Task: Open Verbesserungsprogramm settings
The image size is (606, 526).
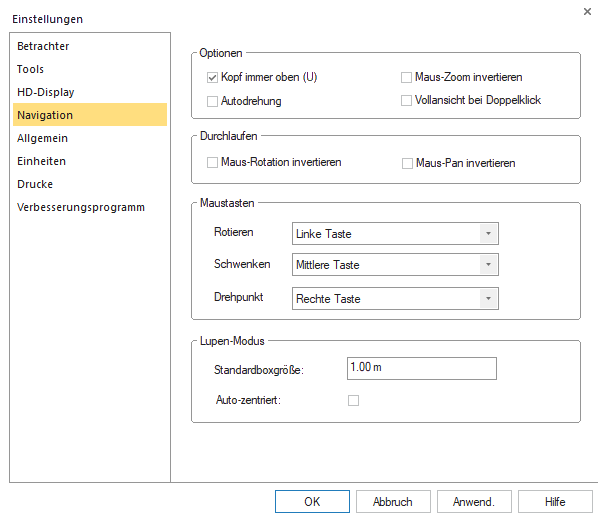Action: click(x=81, y=207)
